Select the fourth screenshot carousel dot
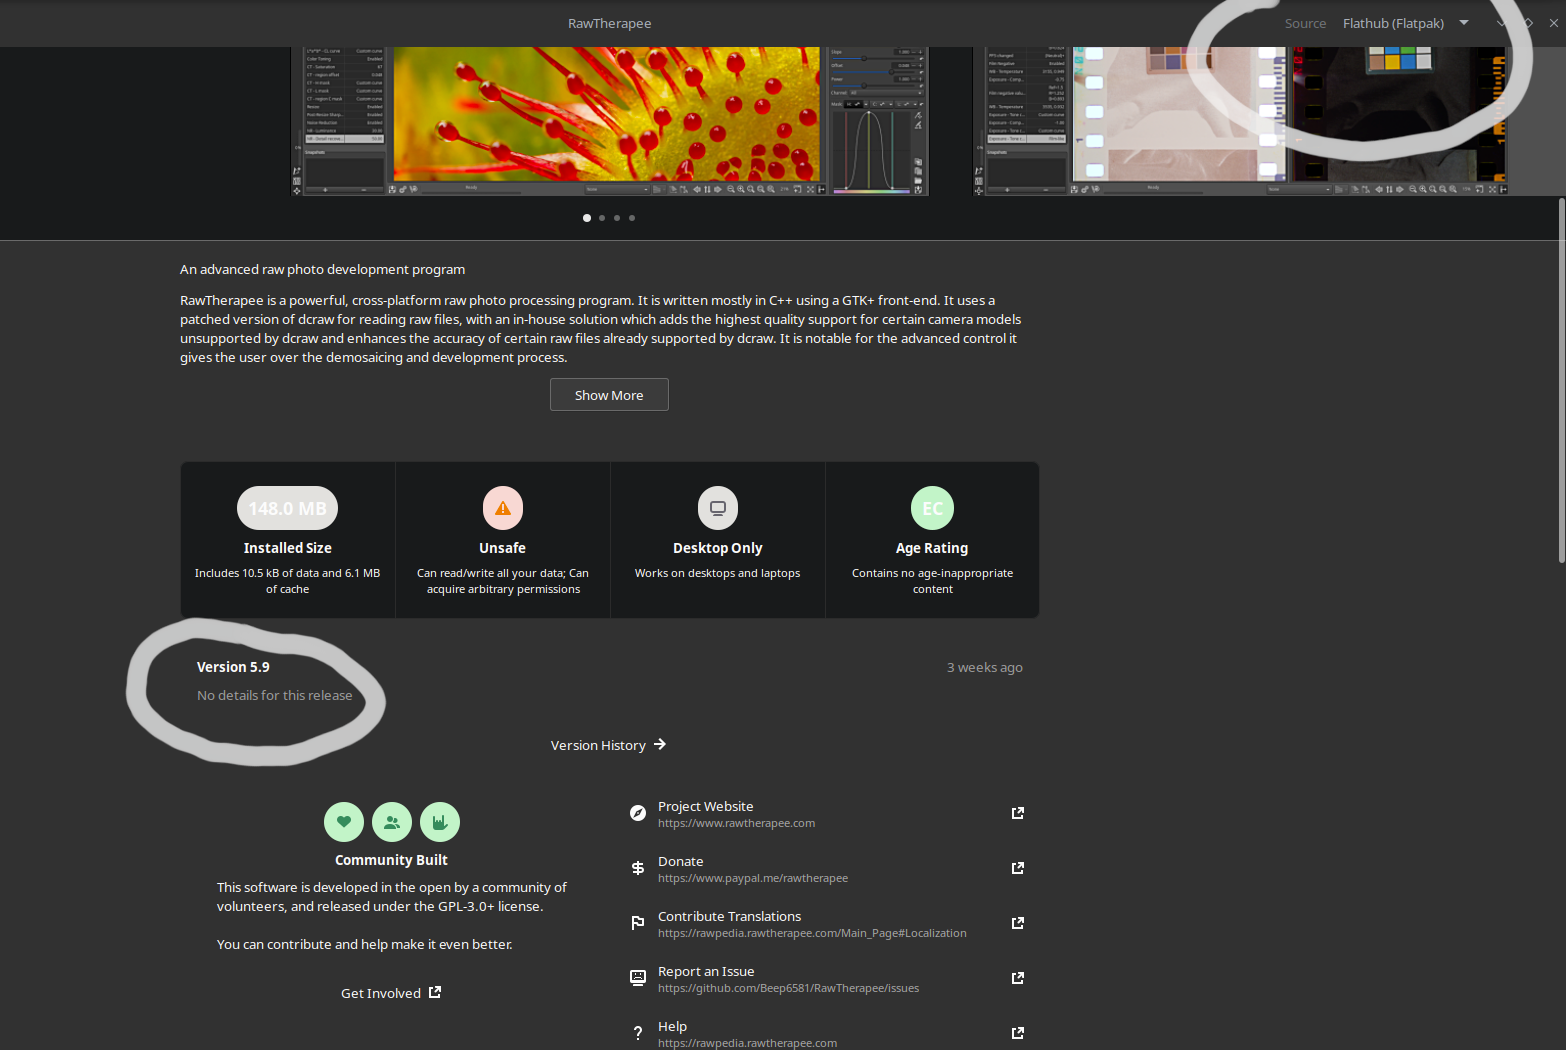The width and height of the screenshot is (1566, 1050). (x=632, y=218)
